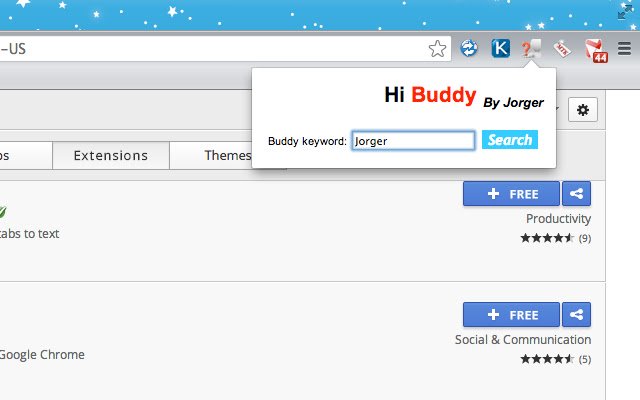This screenshot has height=400, width=640.
Task: Toggle the Hi Buddy extension icon
Action: tap(531, 49)
